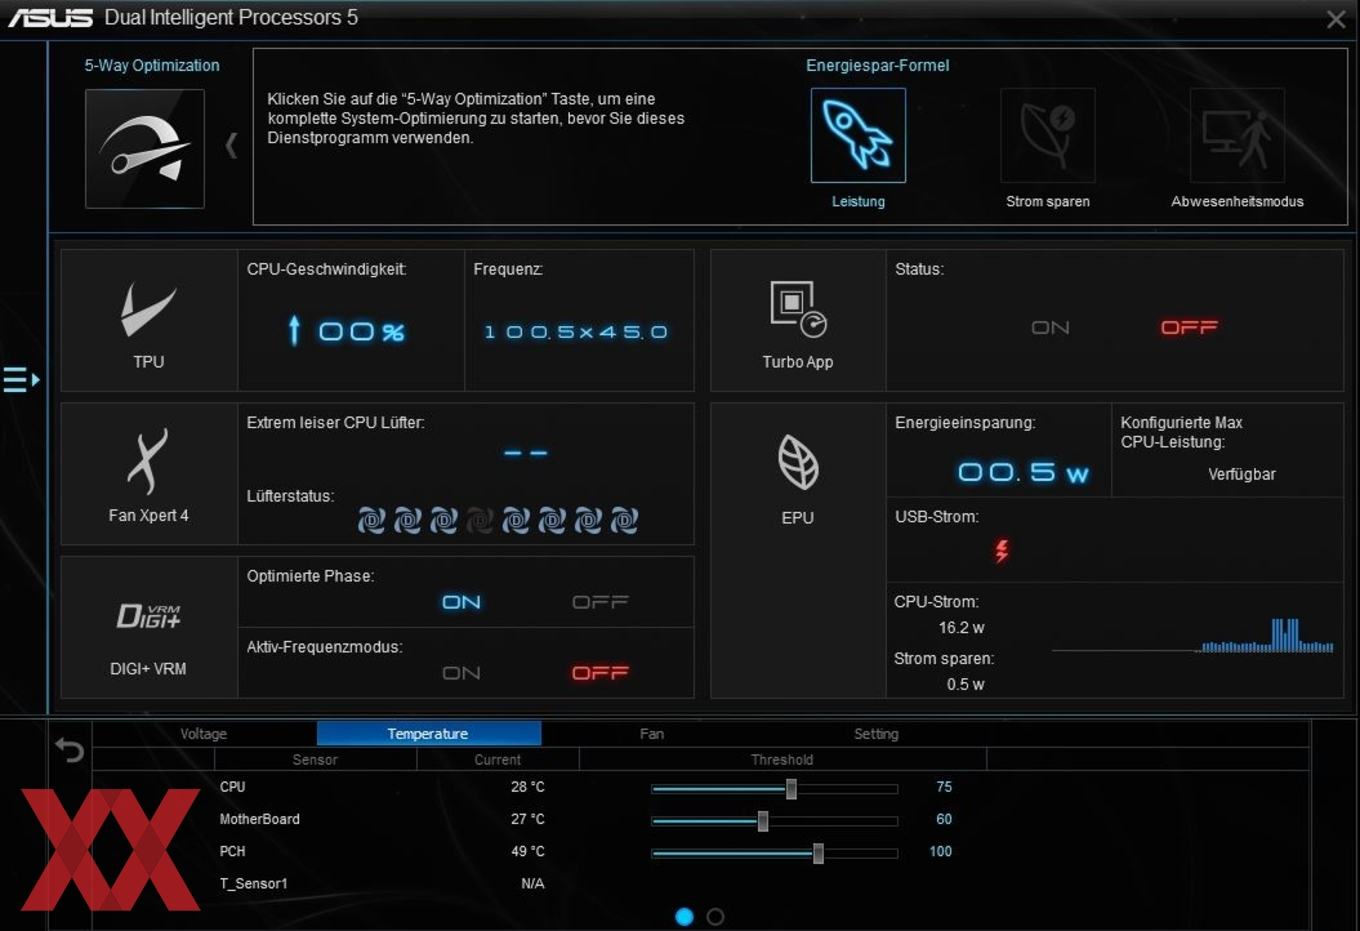
Task: Switch to the Temperature tab
Action: pos(428,734)
